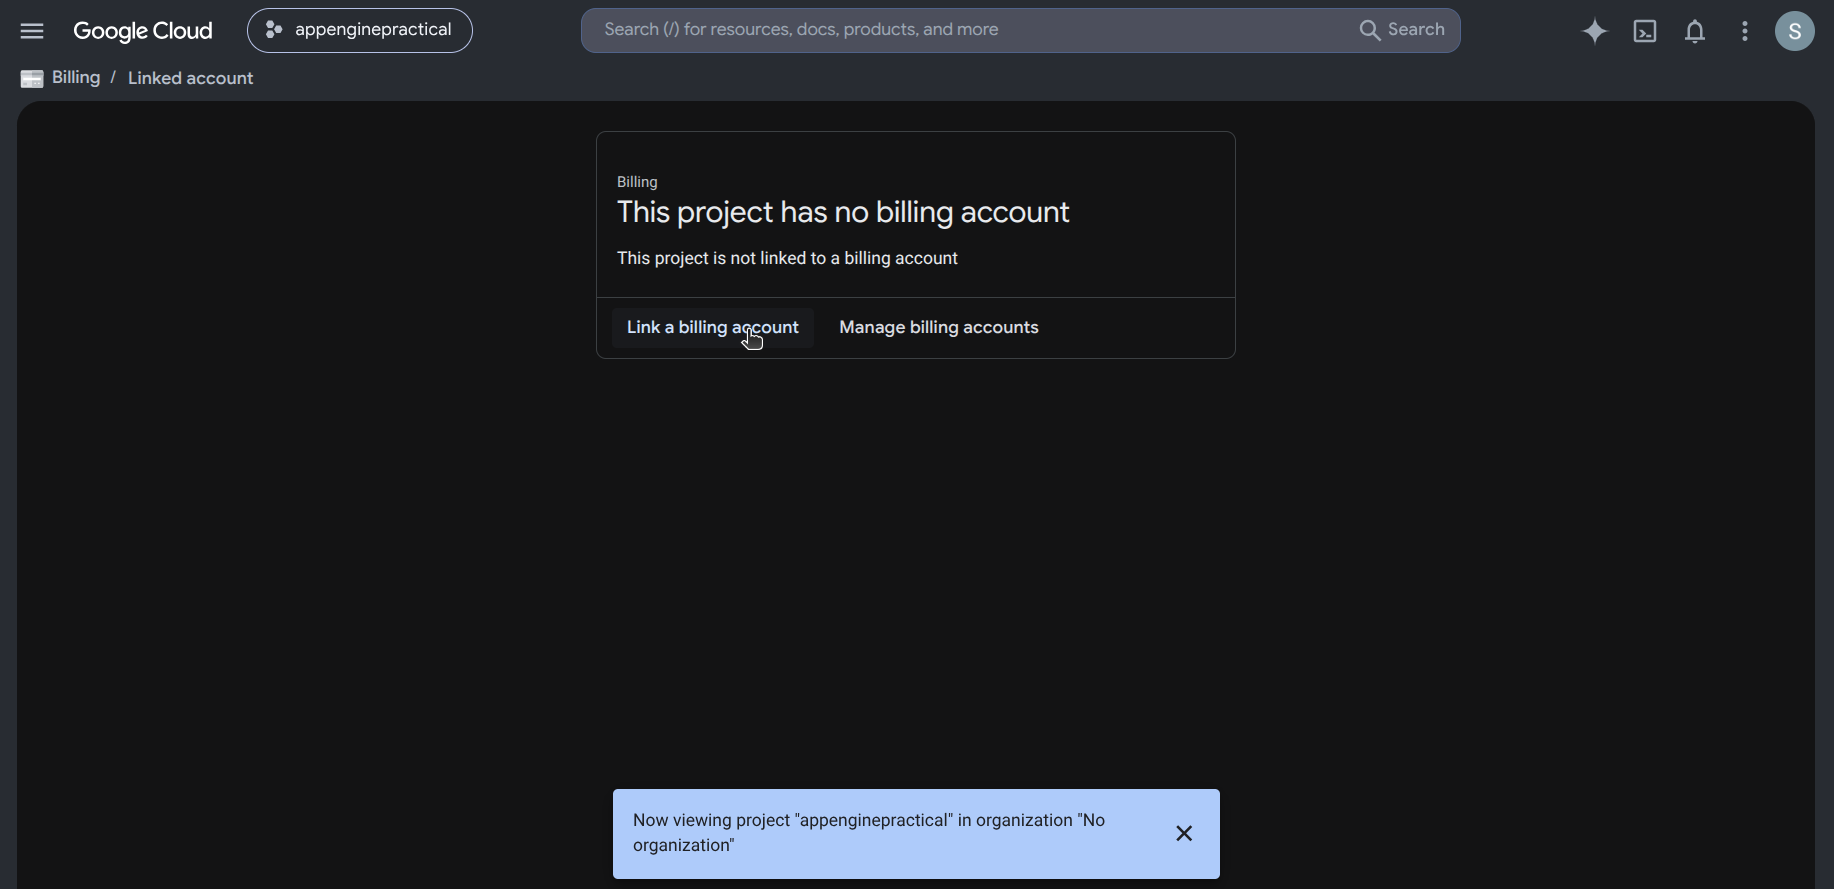Screen dimensions: 1834x889
Task: Click Link a billing account
Action: pos(713,327)
